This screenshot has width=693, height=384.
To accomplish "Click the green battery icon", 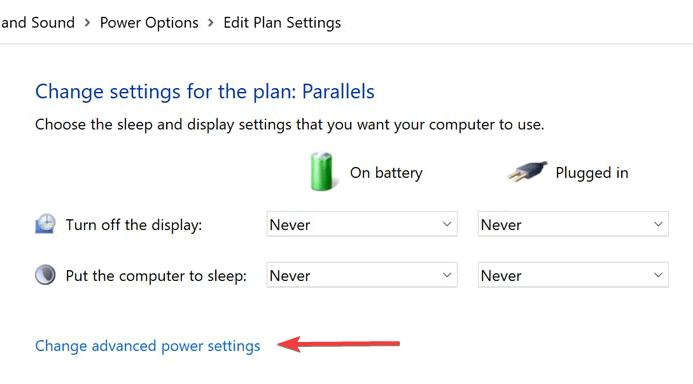I will [x=321, y=171].
